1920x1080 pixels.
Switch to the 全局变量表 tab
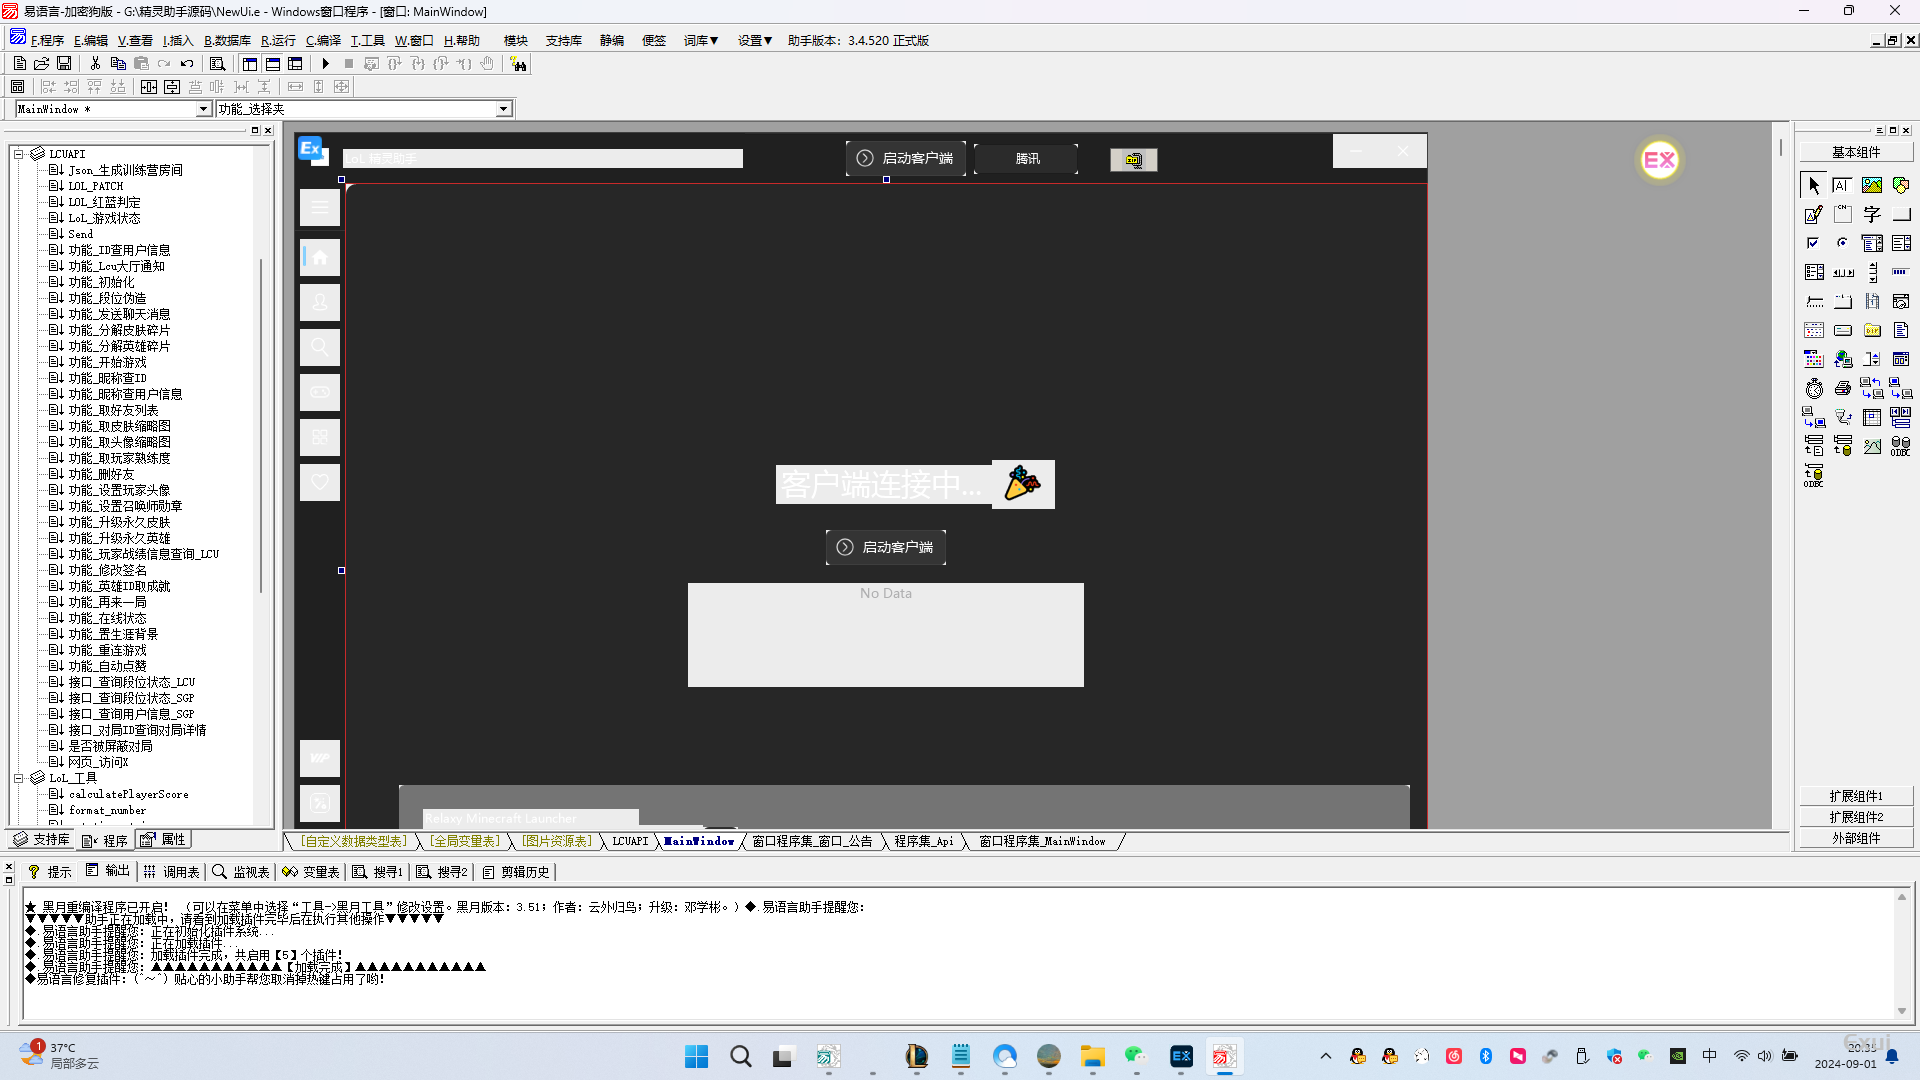pyautogui.click(x=466, y=842)
